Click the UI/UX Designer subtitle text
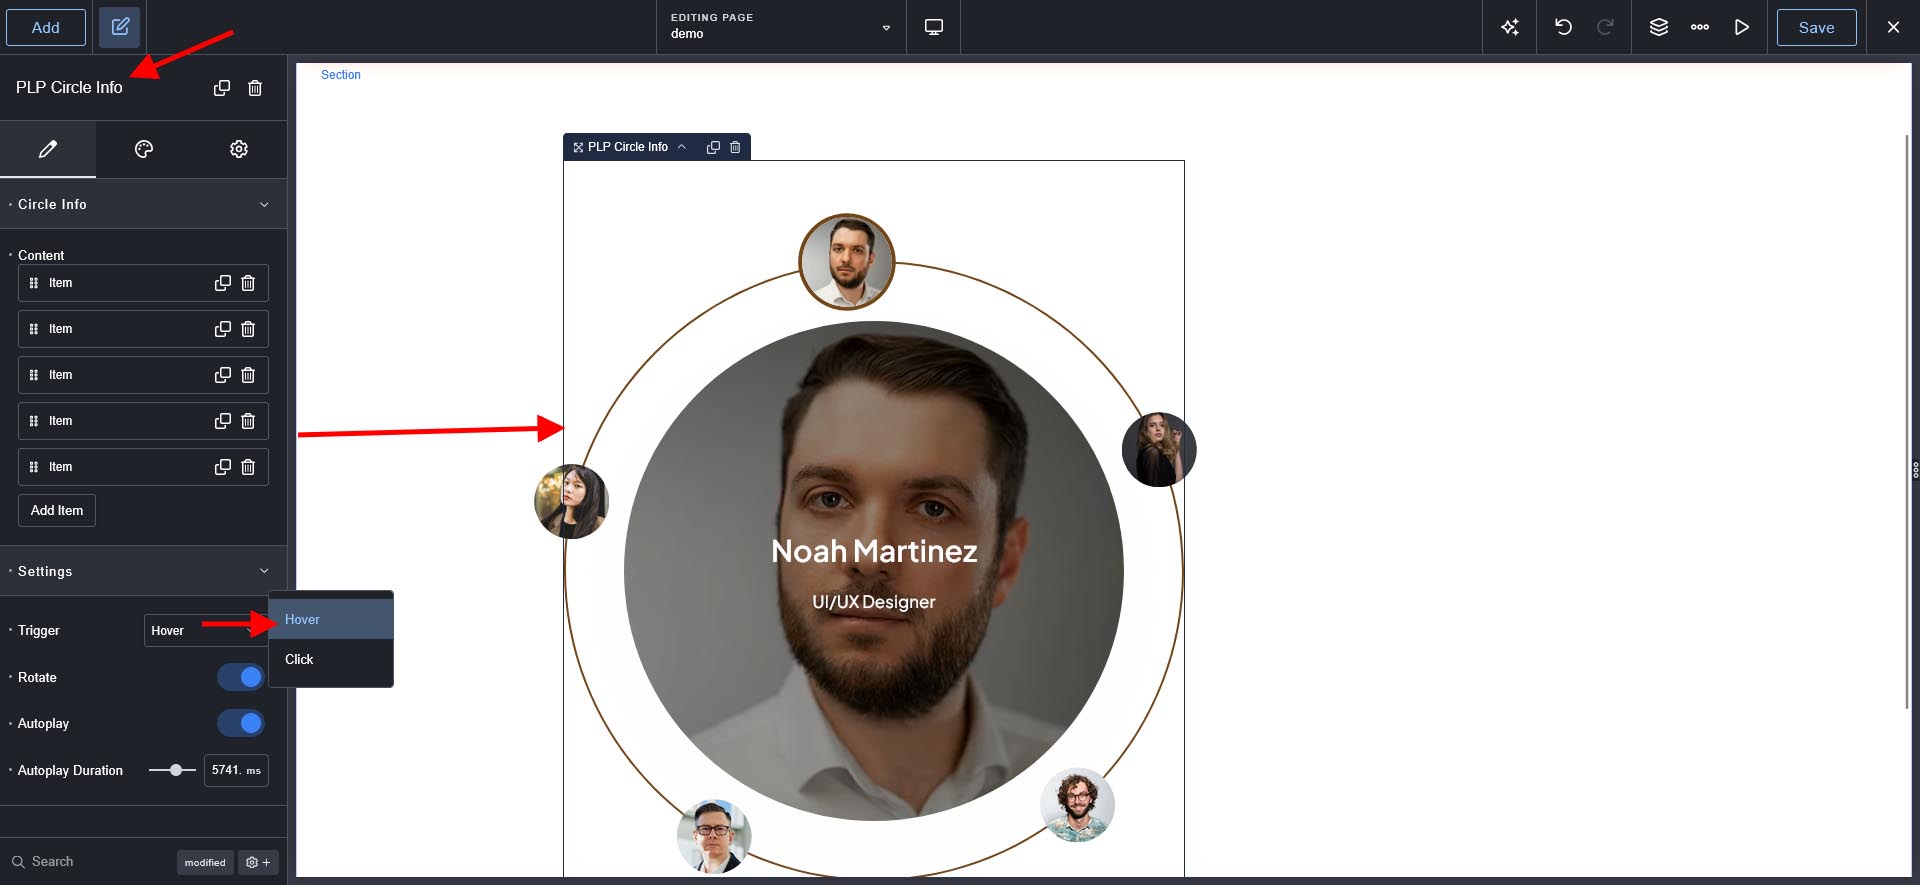The height and width of the screenshot is (885, 1920). 874,602
